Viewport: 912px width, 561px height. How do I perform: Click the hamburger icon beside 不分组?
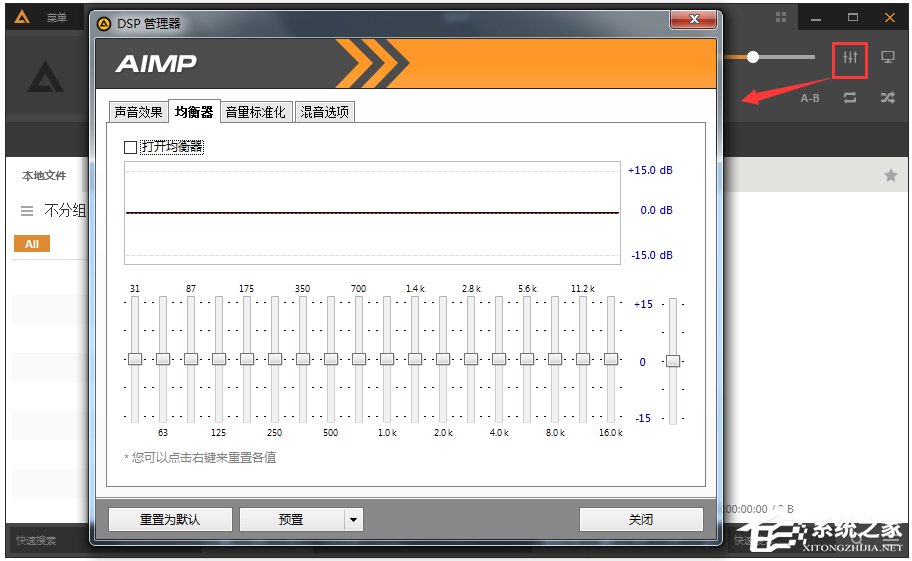tap(27, 211)
